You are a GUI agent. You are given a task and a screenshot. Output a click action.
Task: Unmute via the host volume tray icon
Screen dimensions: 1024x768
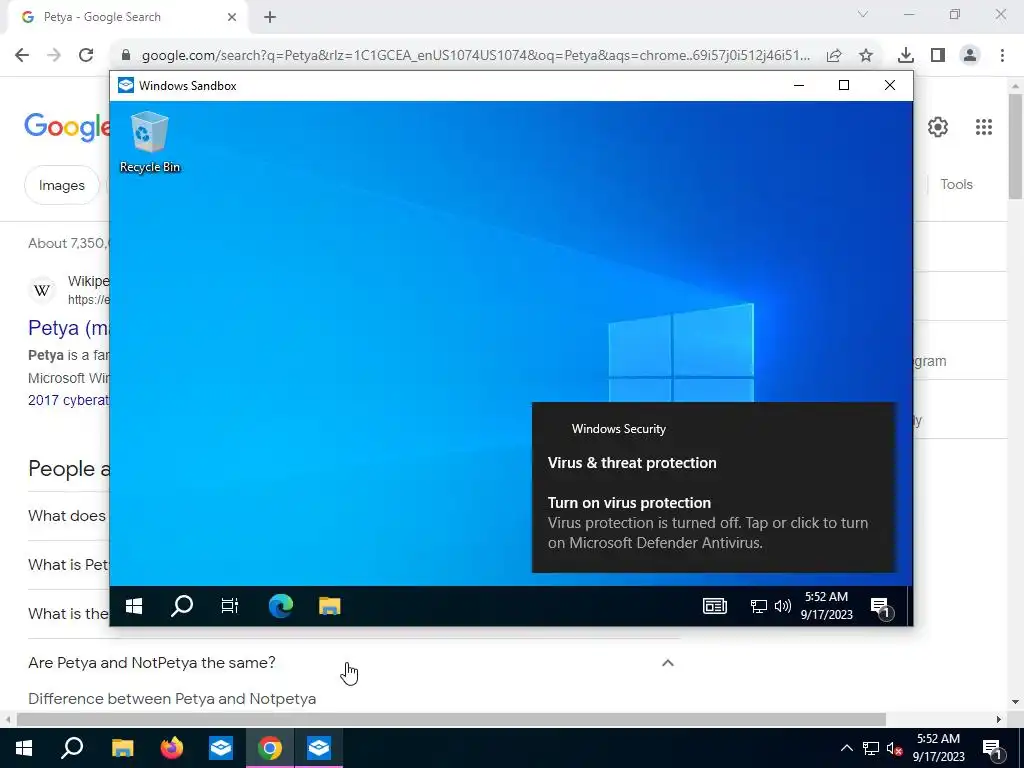[894, 748]
